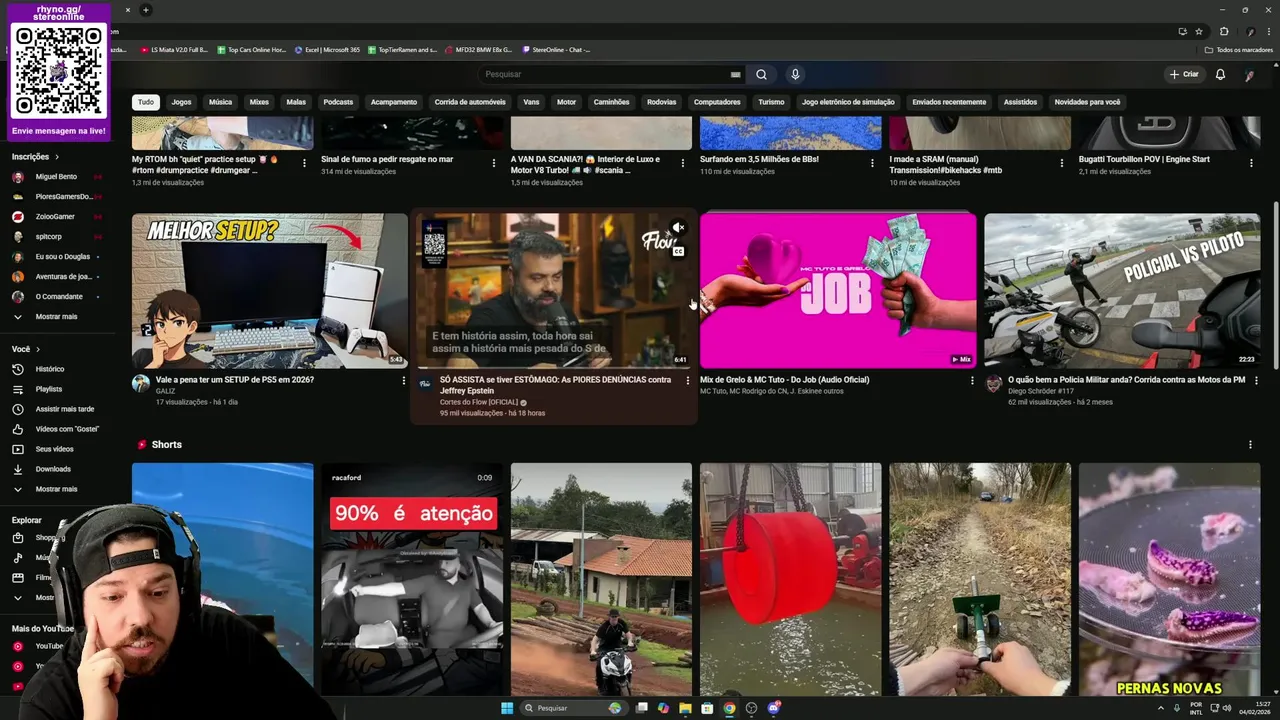Screen dimensions: 1280x720
Task: Open the Excel | Microsoft 365 bookmark
Action: coord(327,49)
